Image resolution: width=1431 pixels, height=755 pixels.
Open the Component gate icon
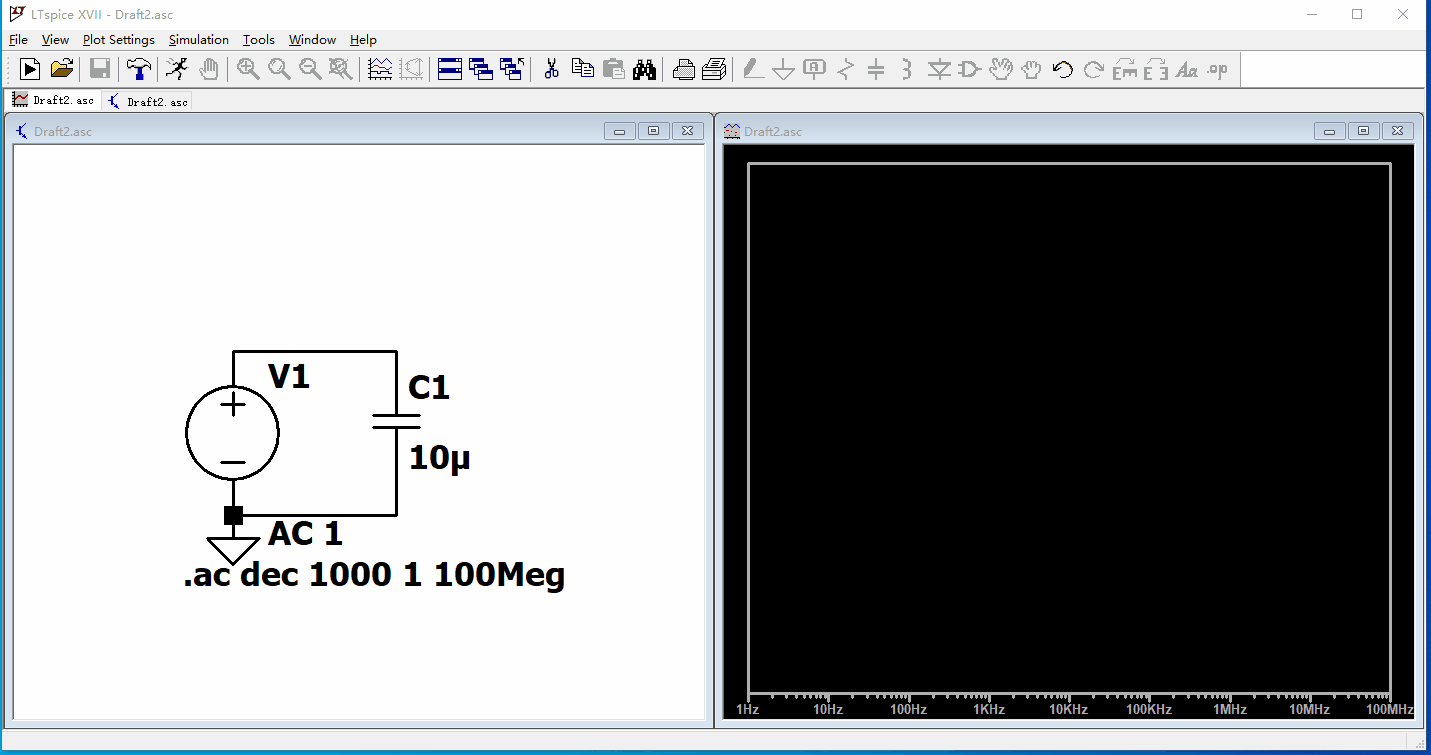970,69
